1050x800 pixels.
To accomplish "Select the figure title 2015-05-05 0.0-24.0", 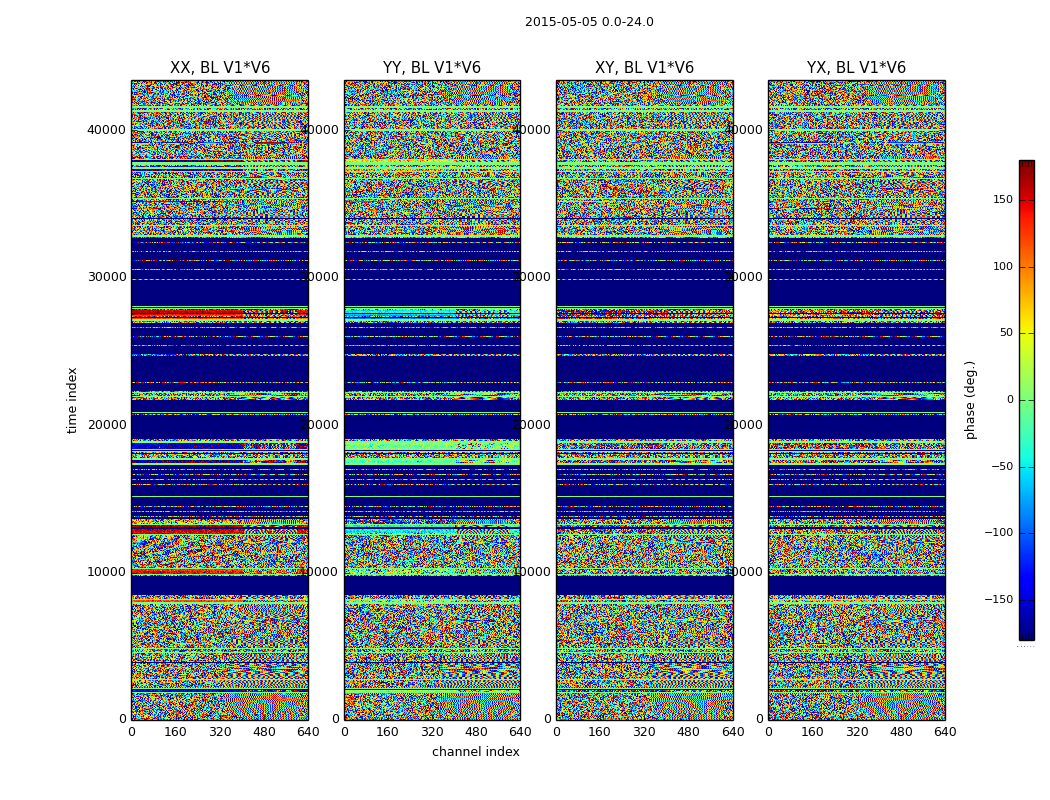I will [589, 22].
